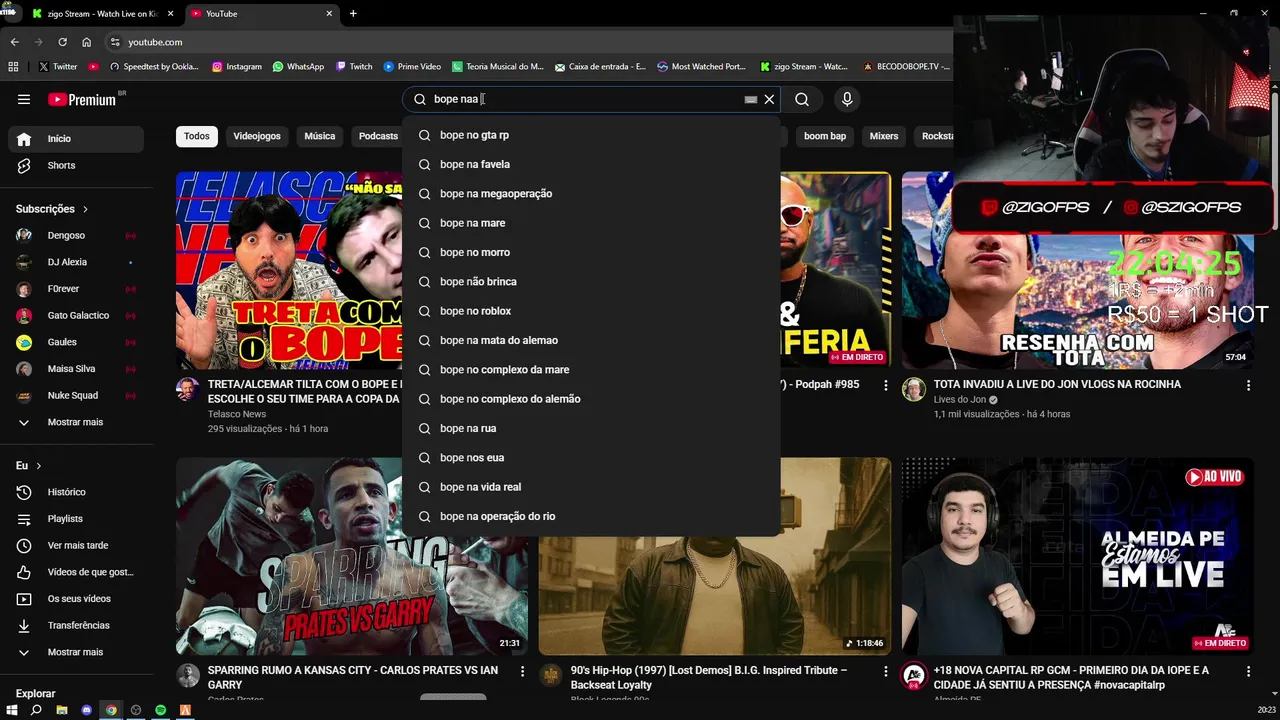This screenshot has width=1280, height=720.
Task: Open the 'TRETA COM O BOPE' video thumbnail
Action: pos(289,270)
